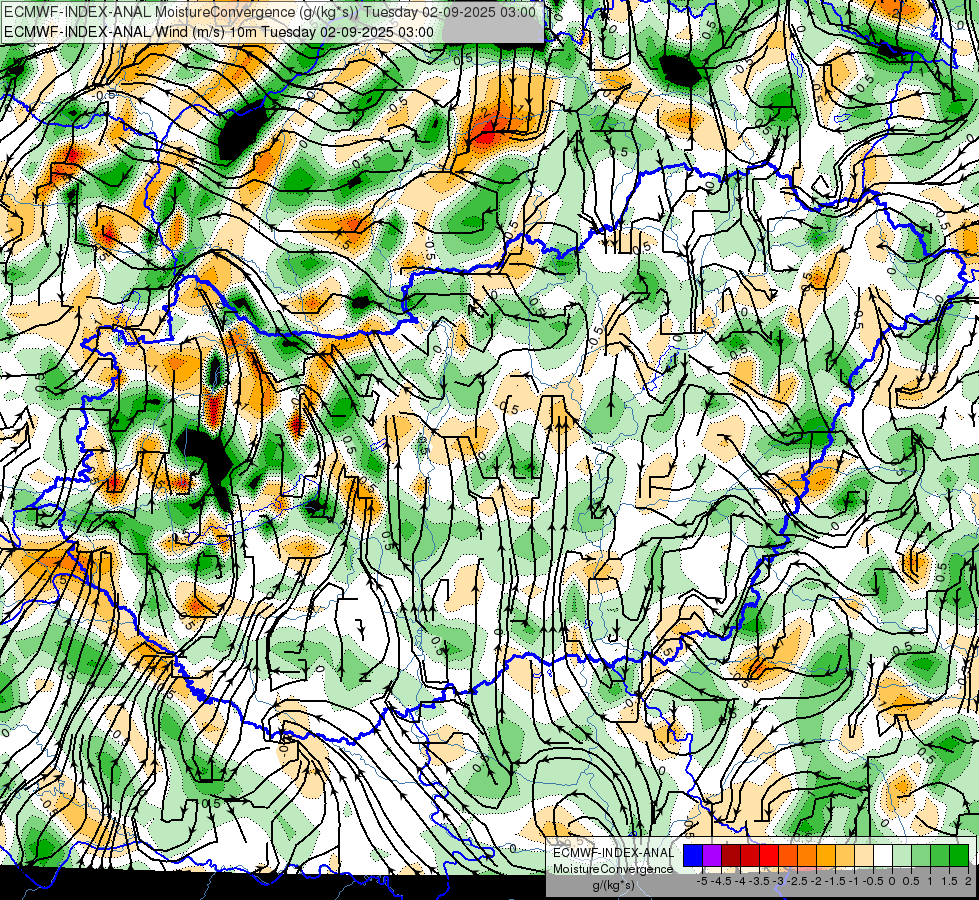
Task: Click the -5 tick label in the legend
Action: tap(702, 881)
